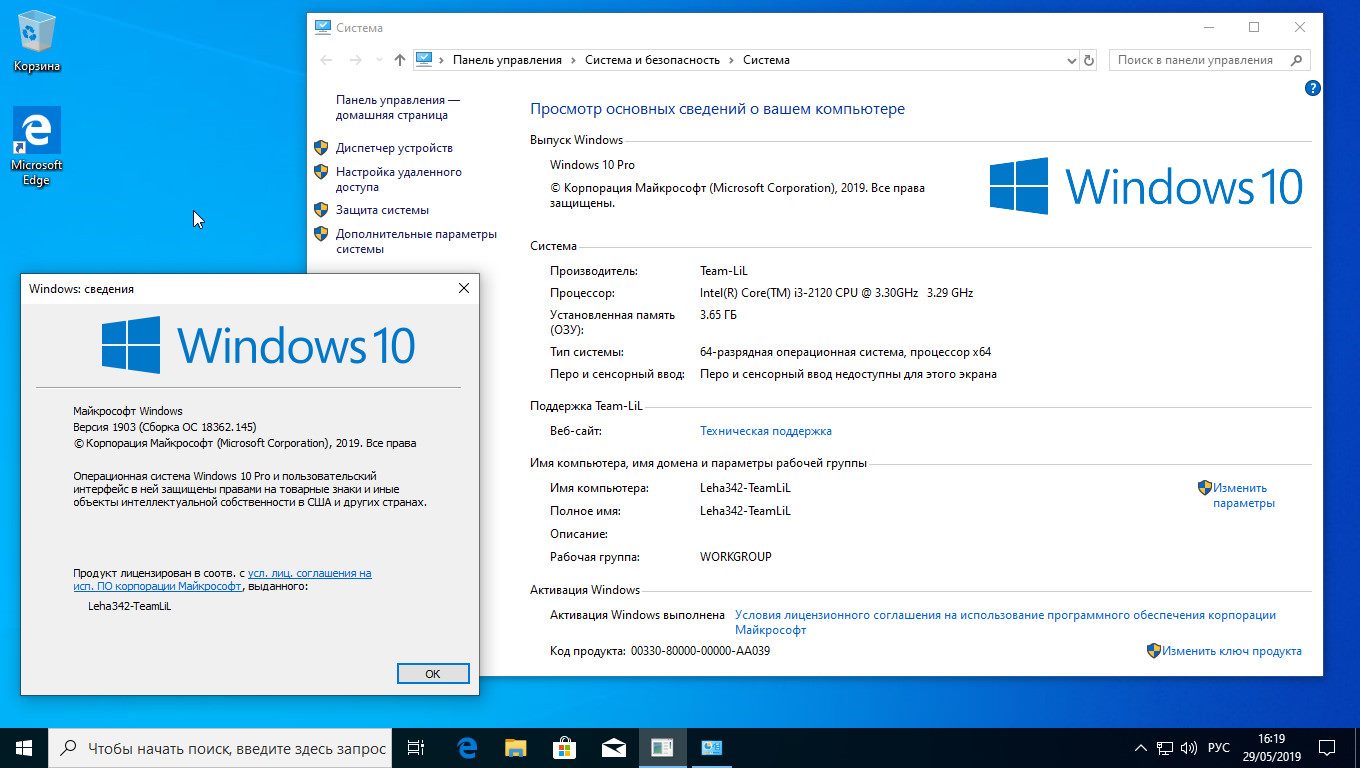Open Microsoft Store from the taskbar
This screenshot has height=768, width=1360.
[564, 747]
